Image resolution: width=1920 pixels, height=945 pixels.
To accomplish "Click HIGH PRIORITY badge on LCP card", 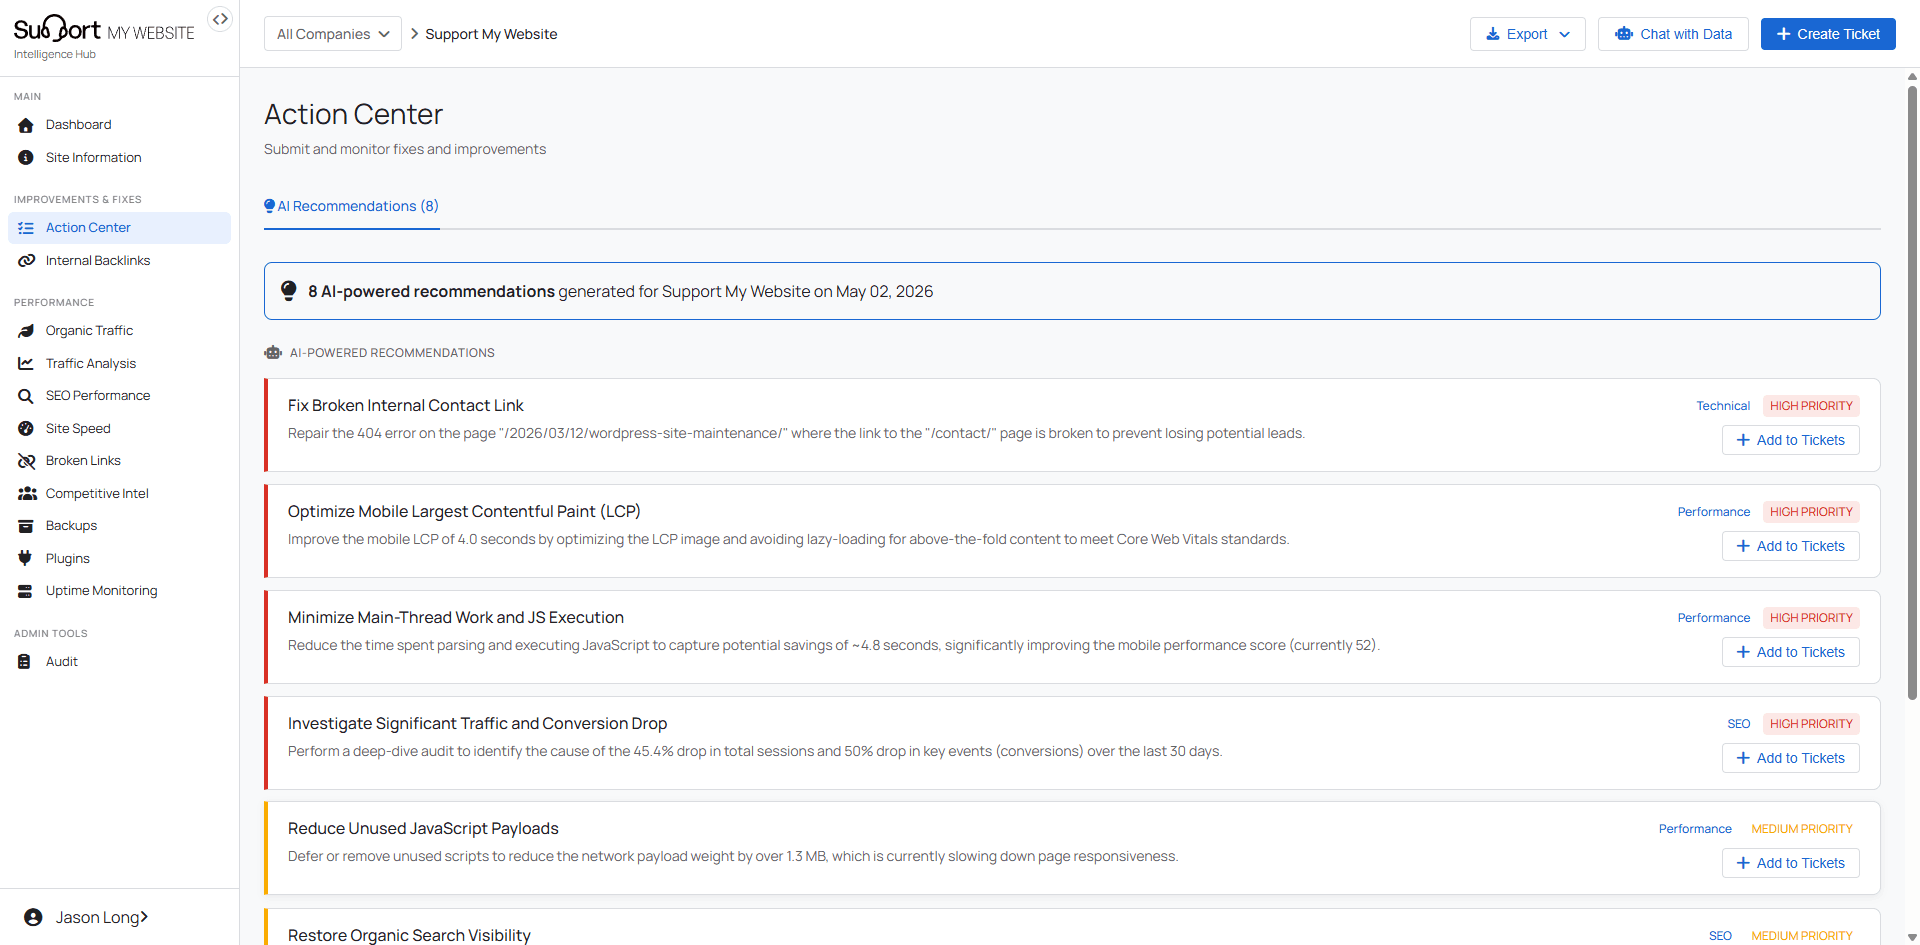I will (1811, 512).
